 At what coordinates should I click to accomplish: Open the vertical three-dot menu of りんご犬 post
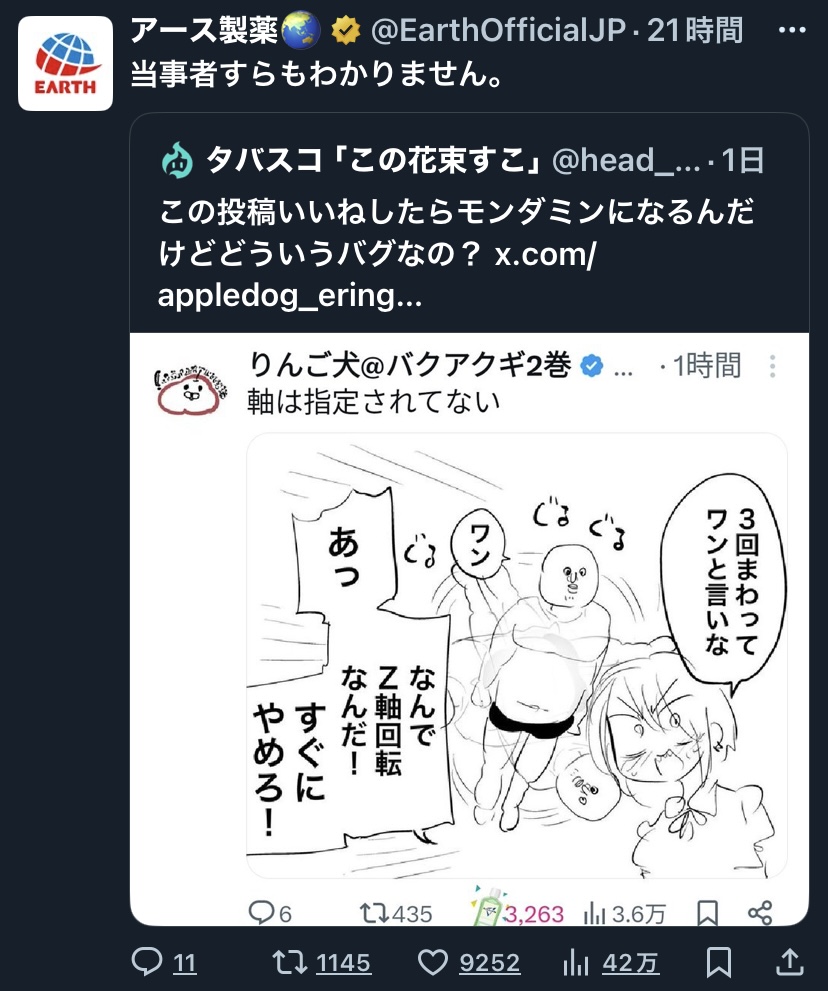[x=772, y=366]
